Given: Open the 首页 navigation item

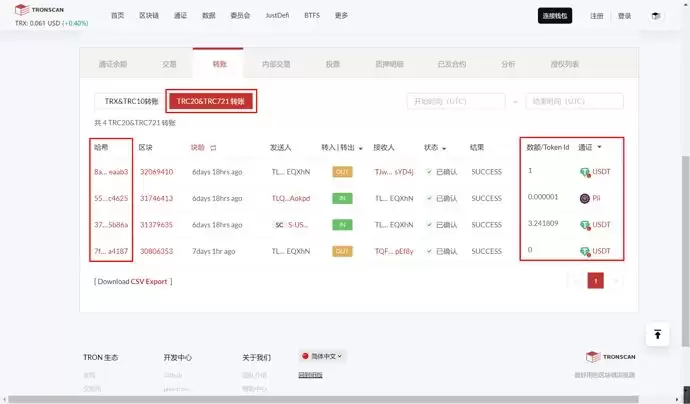Looking at the screenshot, I should (117, 15).
